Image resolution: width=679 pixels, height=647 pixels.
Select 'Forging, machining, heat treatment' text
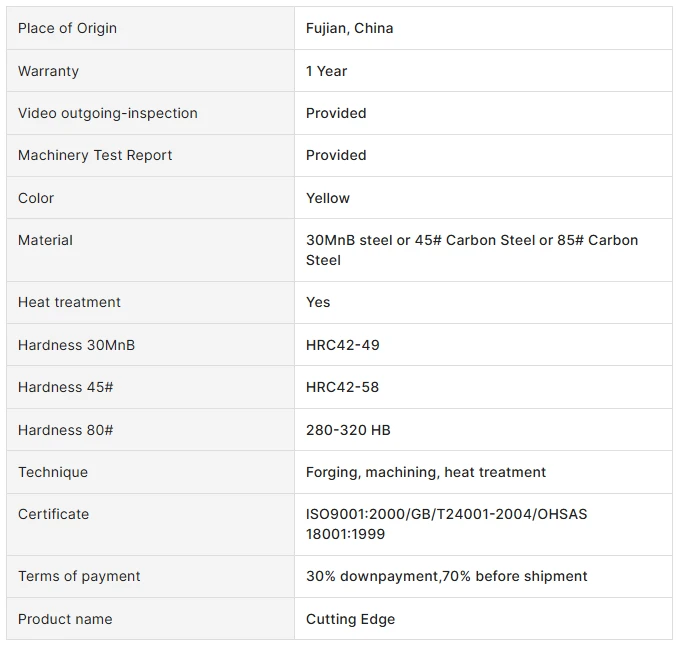[426, 472]
